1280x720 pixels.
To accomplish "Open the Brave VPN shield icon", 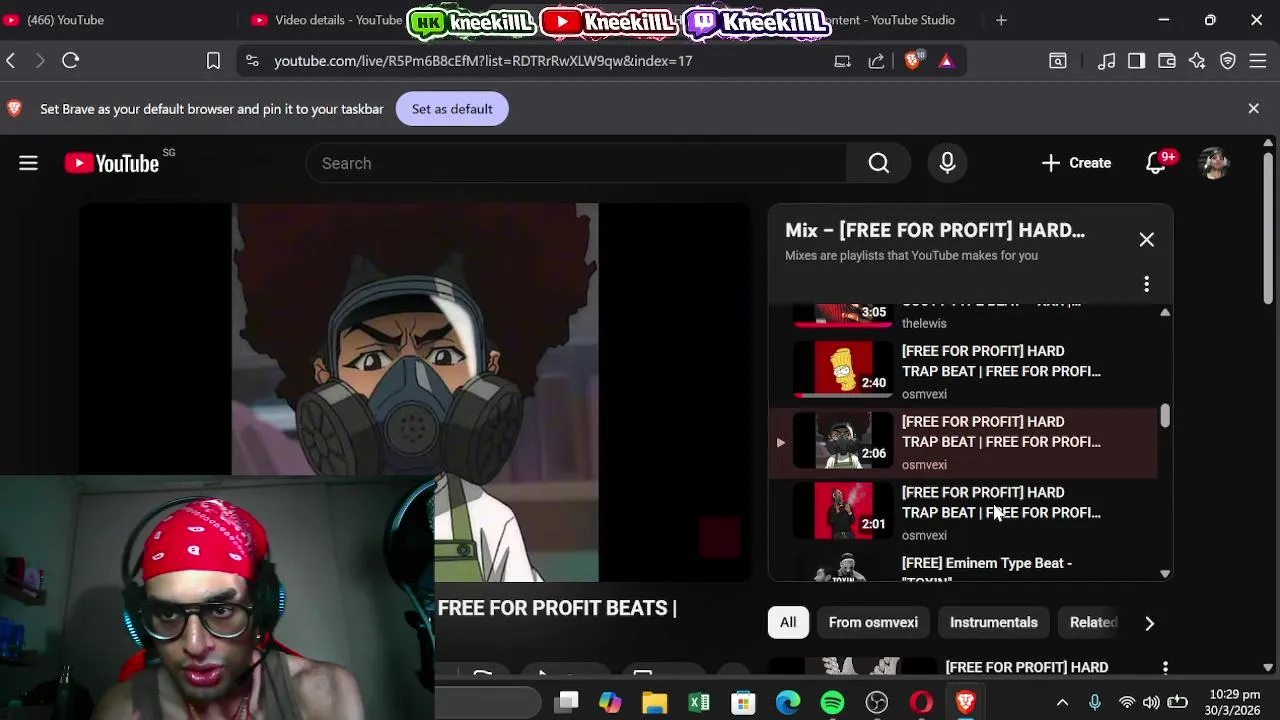I will (1228, 61).
